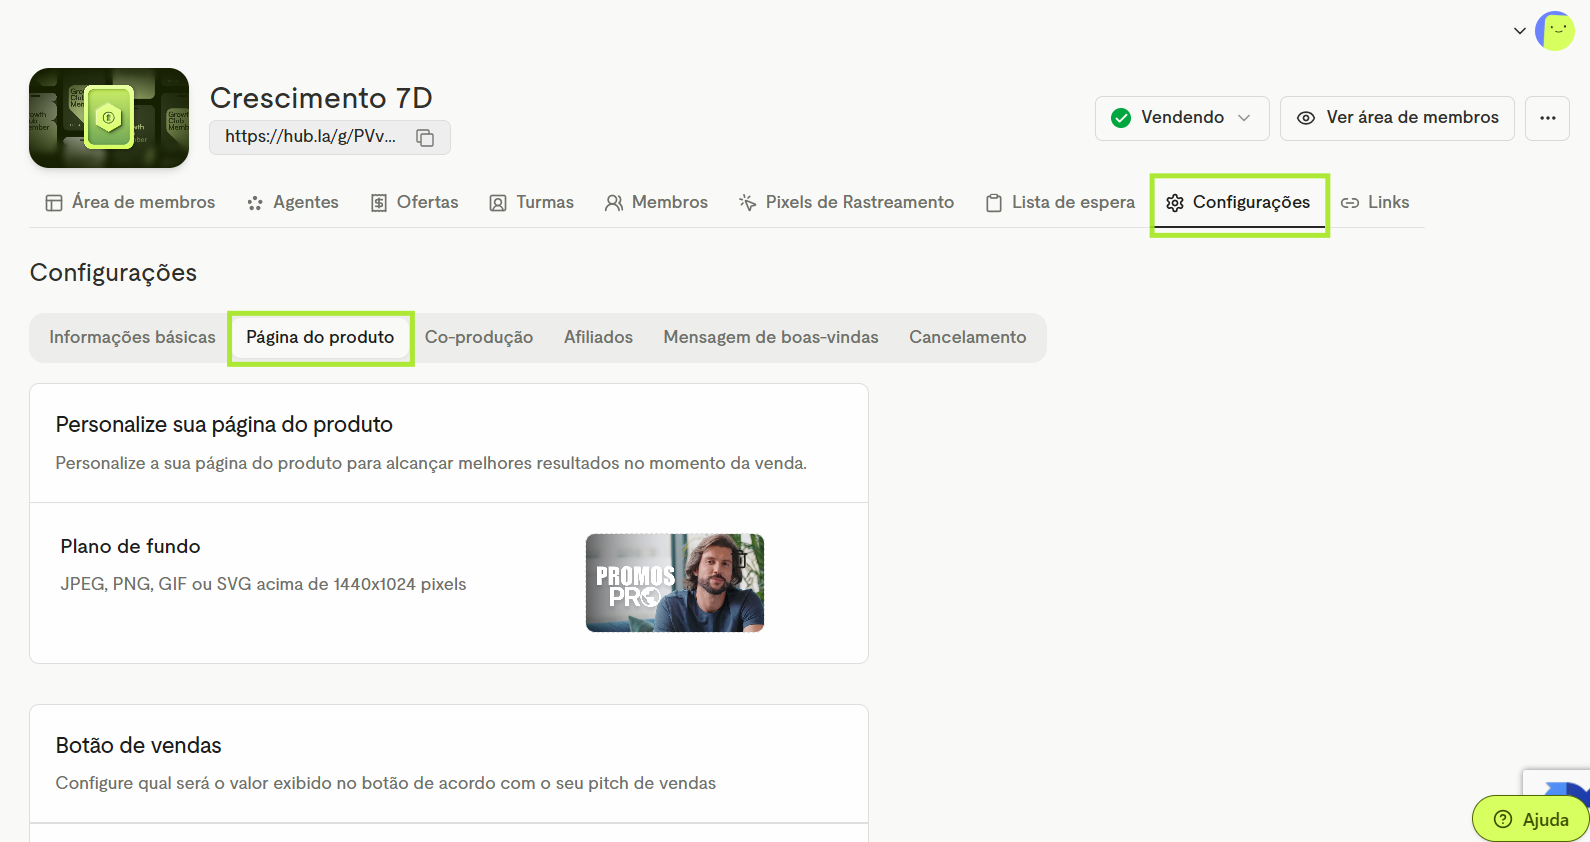
Task: Select the Membros tab
Action: pos(657,202)
